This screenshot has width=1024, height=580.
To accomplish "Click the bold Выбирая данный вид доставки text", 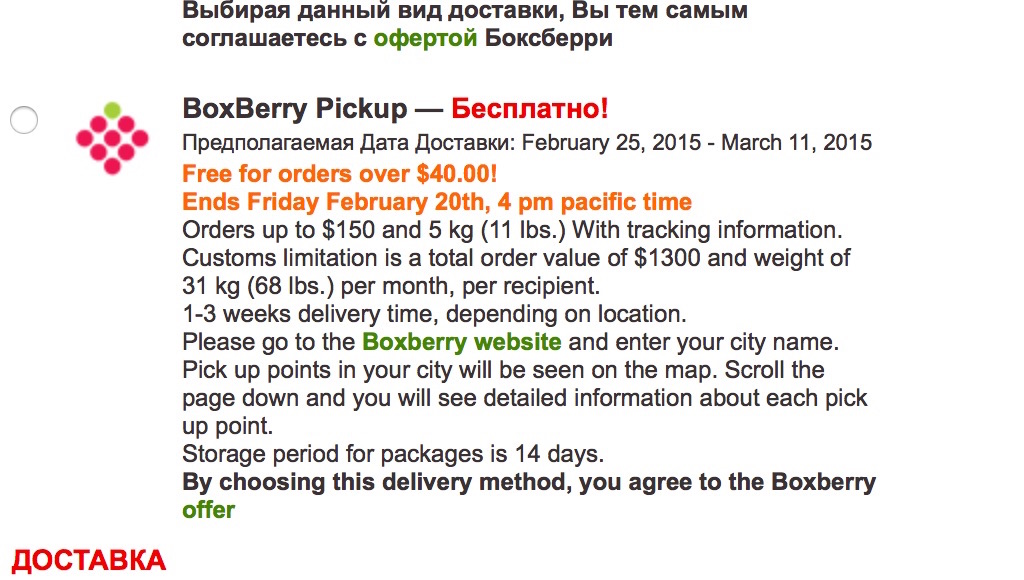I will point(465,10).
